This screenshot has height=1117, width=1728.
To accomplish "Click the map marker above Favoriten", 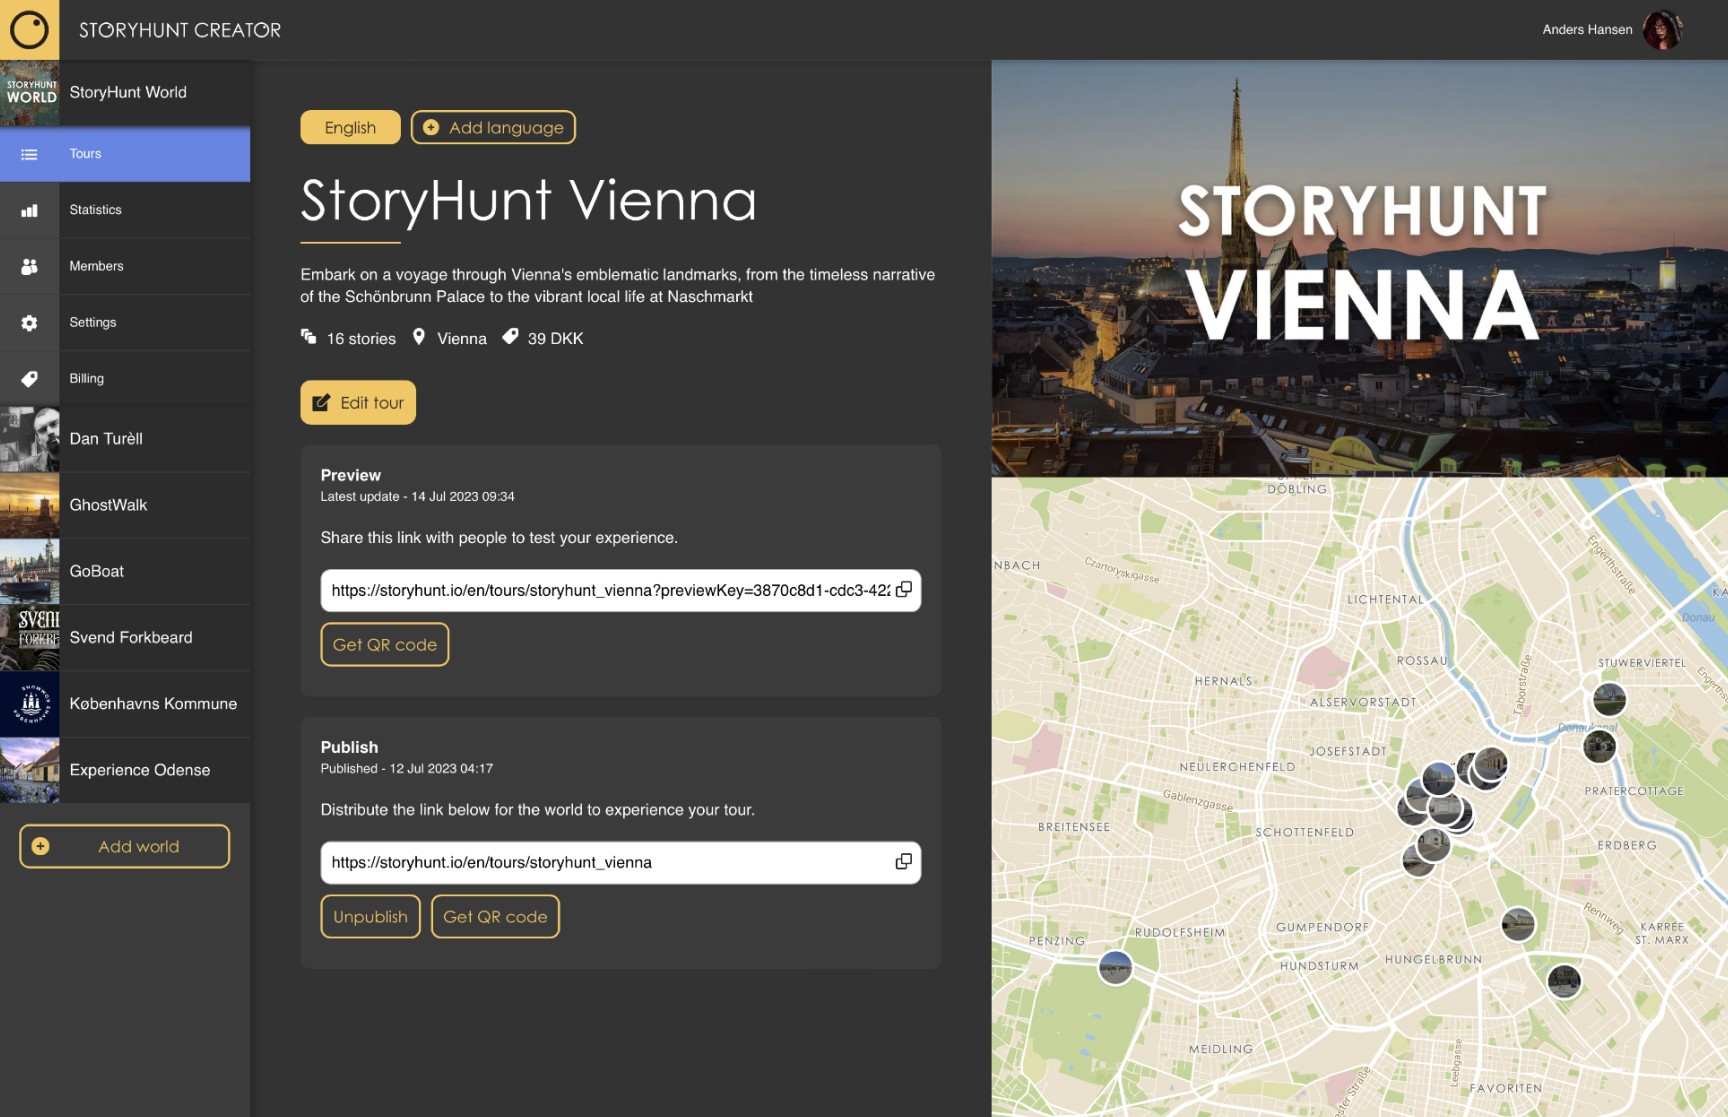I will click(x=1564, y=981).
